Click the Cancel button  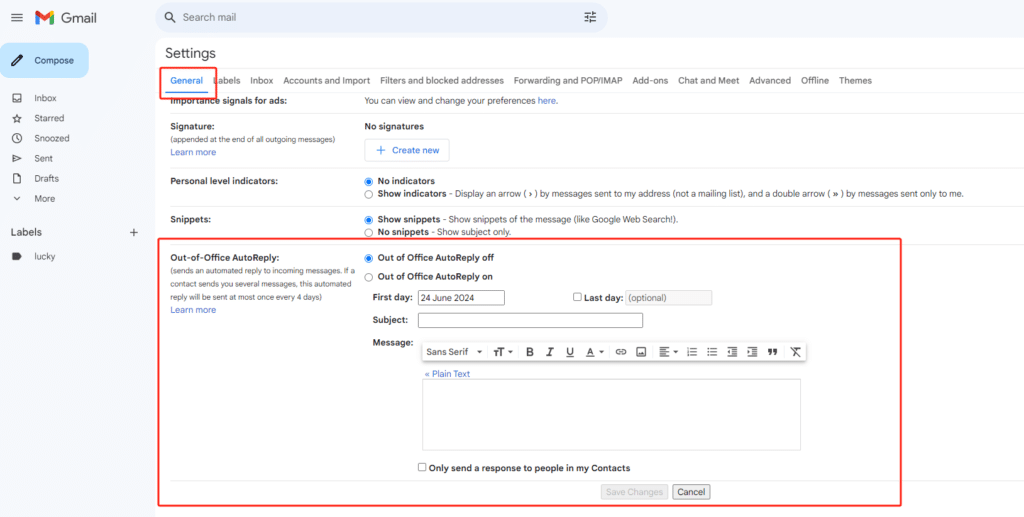tap(690, 492)
